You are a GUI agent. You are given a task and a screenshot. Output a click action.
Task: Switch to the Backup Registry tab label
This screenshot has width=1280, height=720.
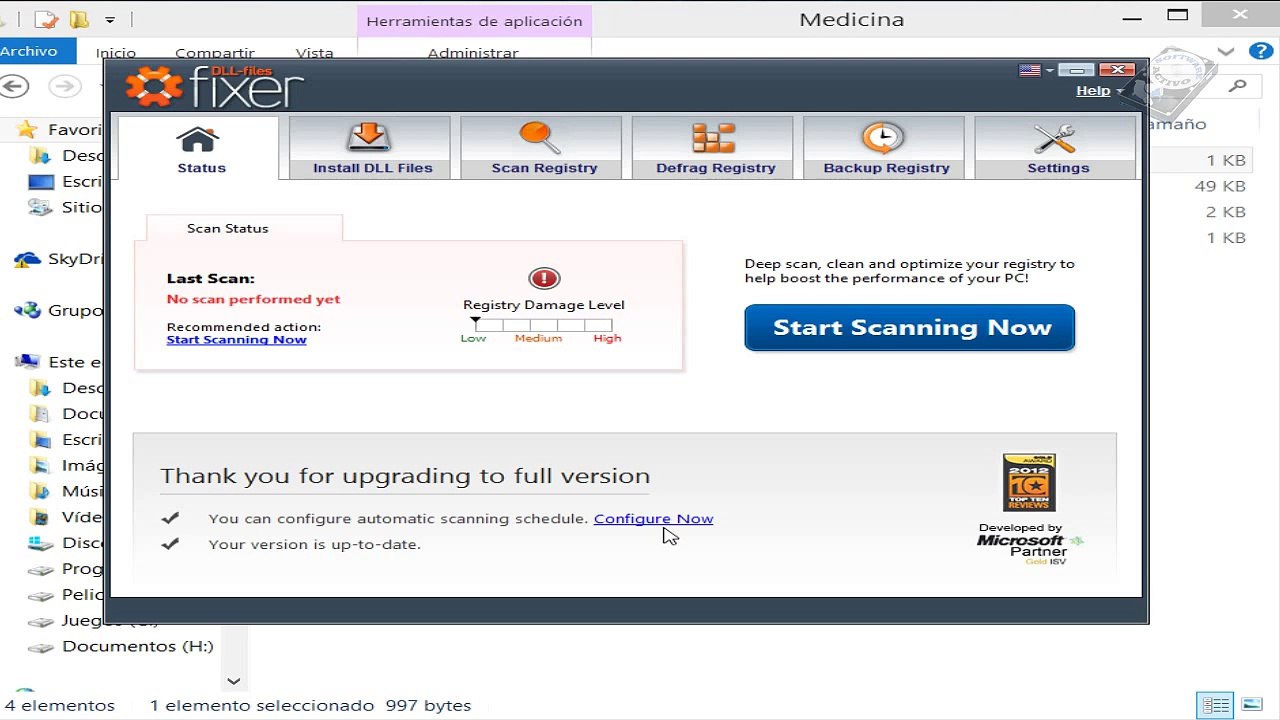tap(886, 168)
